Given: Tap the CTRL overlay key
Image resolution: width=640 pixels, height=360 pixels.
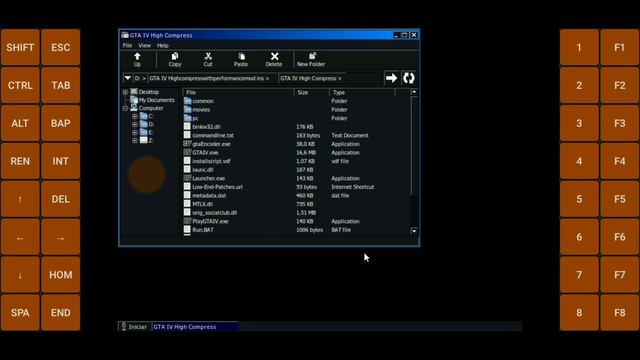Looking at the screenshot, I should click(x=20, y=85).
